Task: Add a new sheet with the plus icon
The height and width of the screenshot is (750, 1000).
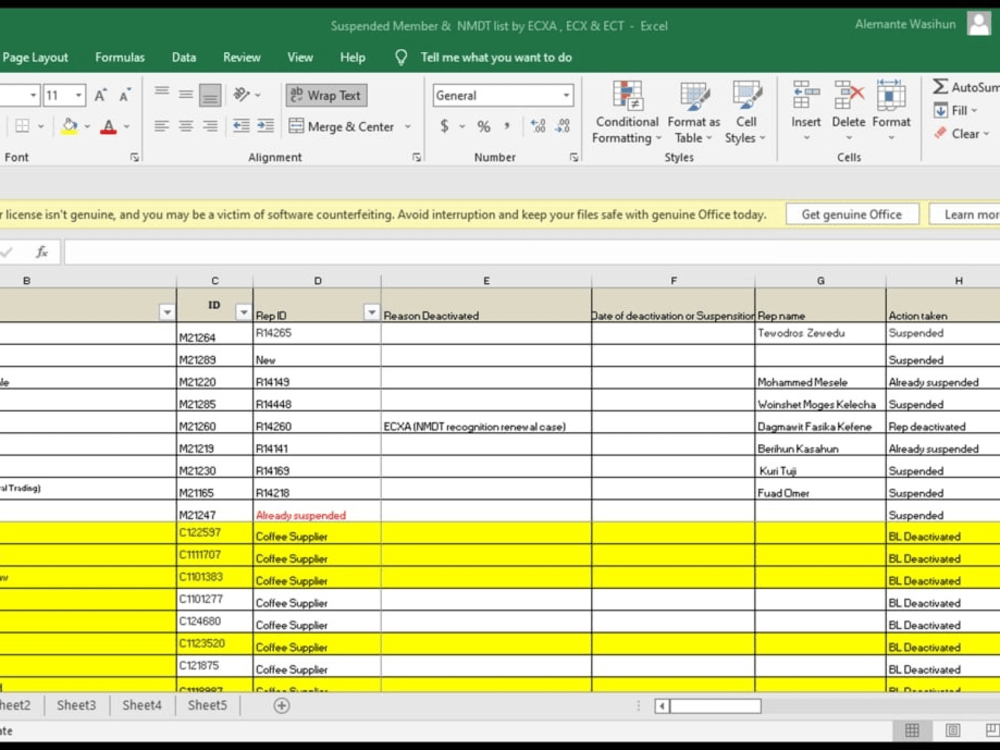Action: tap(281, 705)
